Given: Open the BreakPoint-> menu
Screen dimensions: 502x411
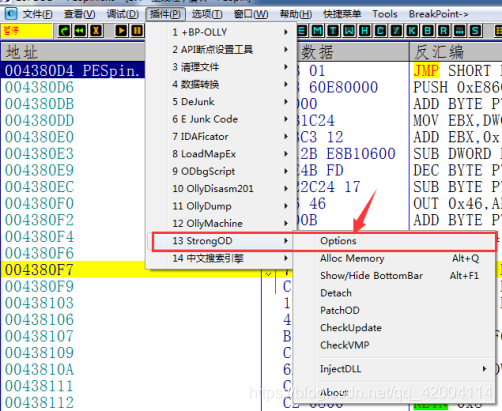Looking at the screenshot, I should (439, 14).
